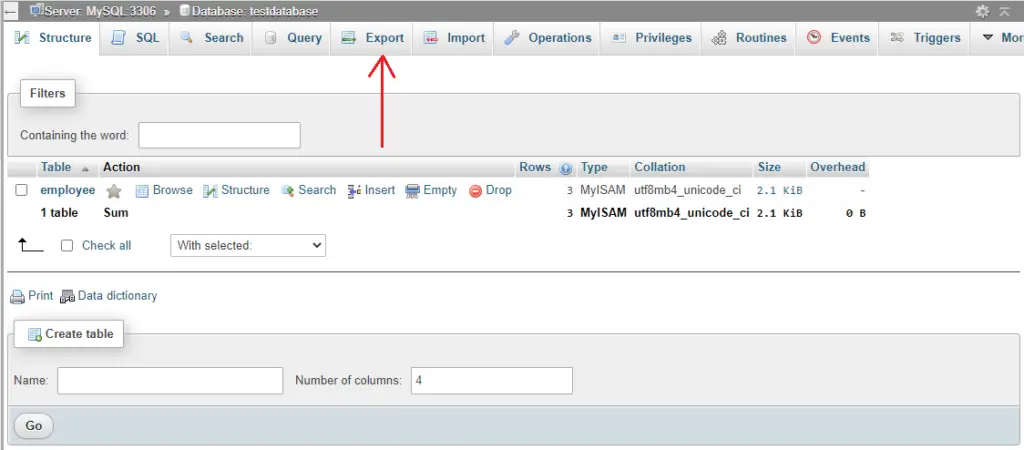Click the Import tab icon
The height and width of the screenshot is (450, 1024).
(430, 38)
